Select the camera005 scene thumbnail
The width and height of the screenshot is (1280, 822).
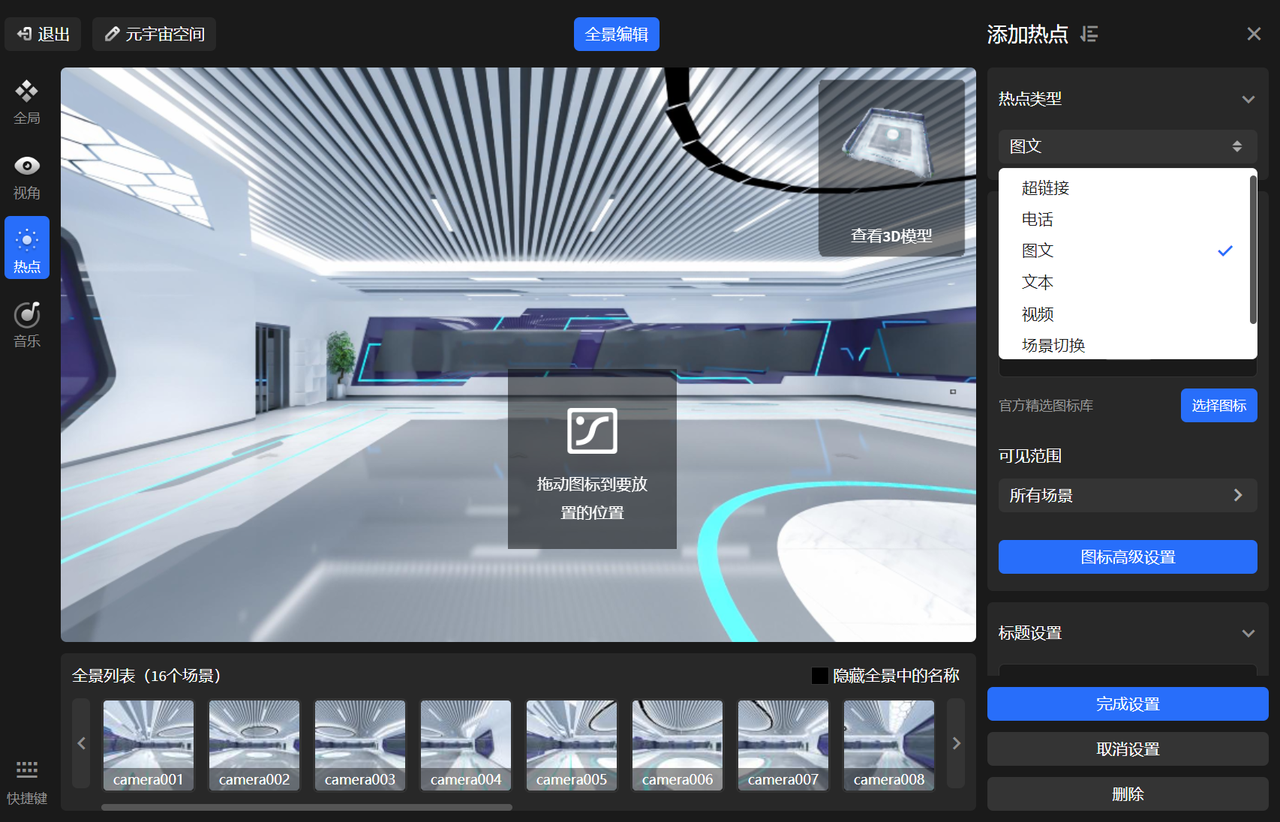572,745
